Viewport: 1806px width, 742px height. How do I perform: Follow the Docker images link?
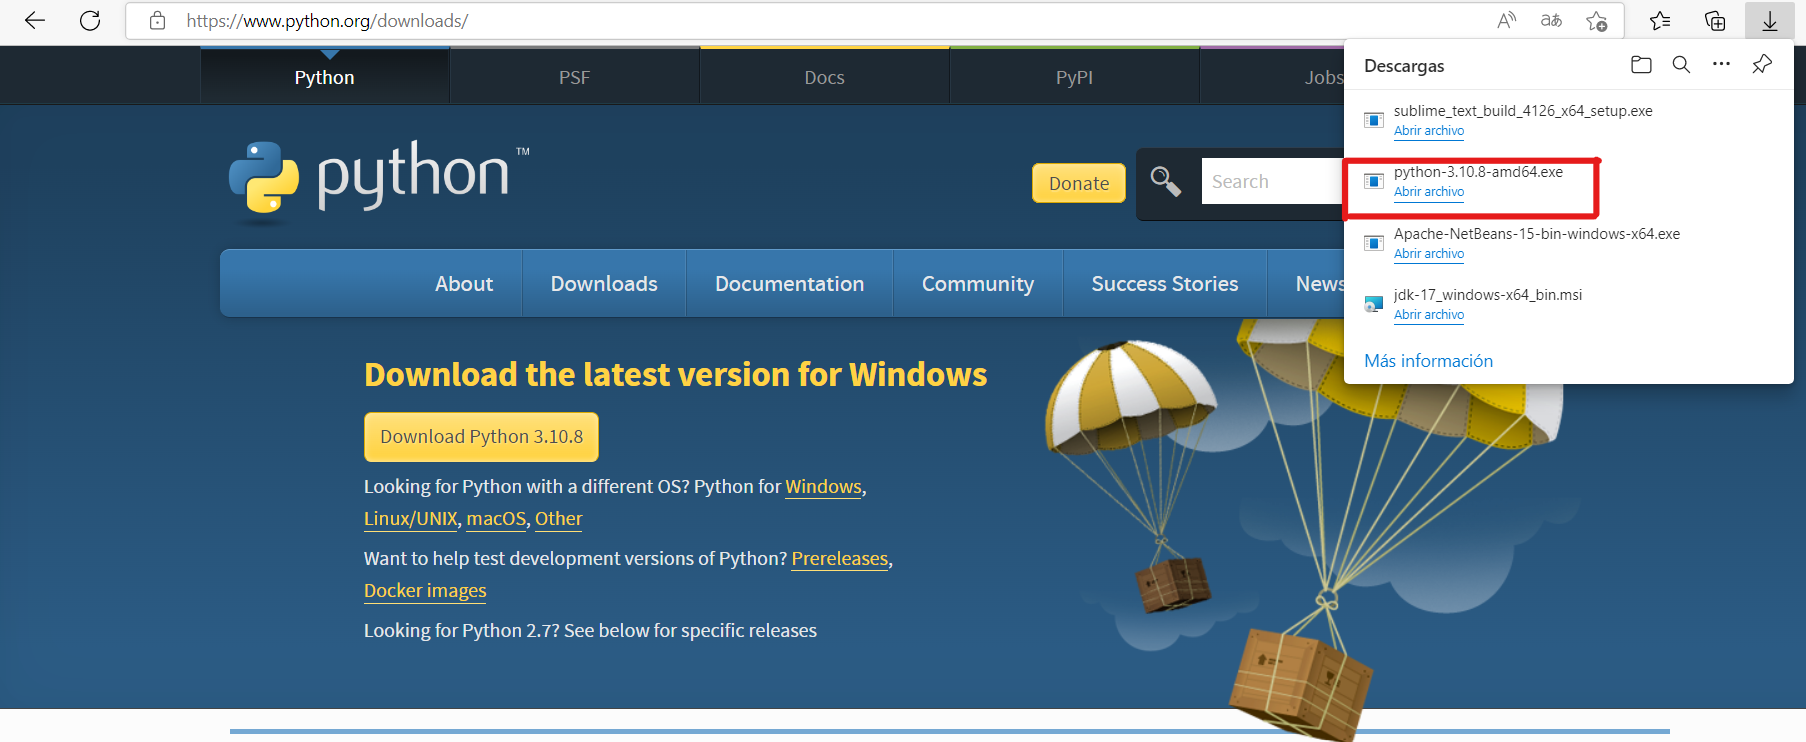point(425,591)
